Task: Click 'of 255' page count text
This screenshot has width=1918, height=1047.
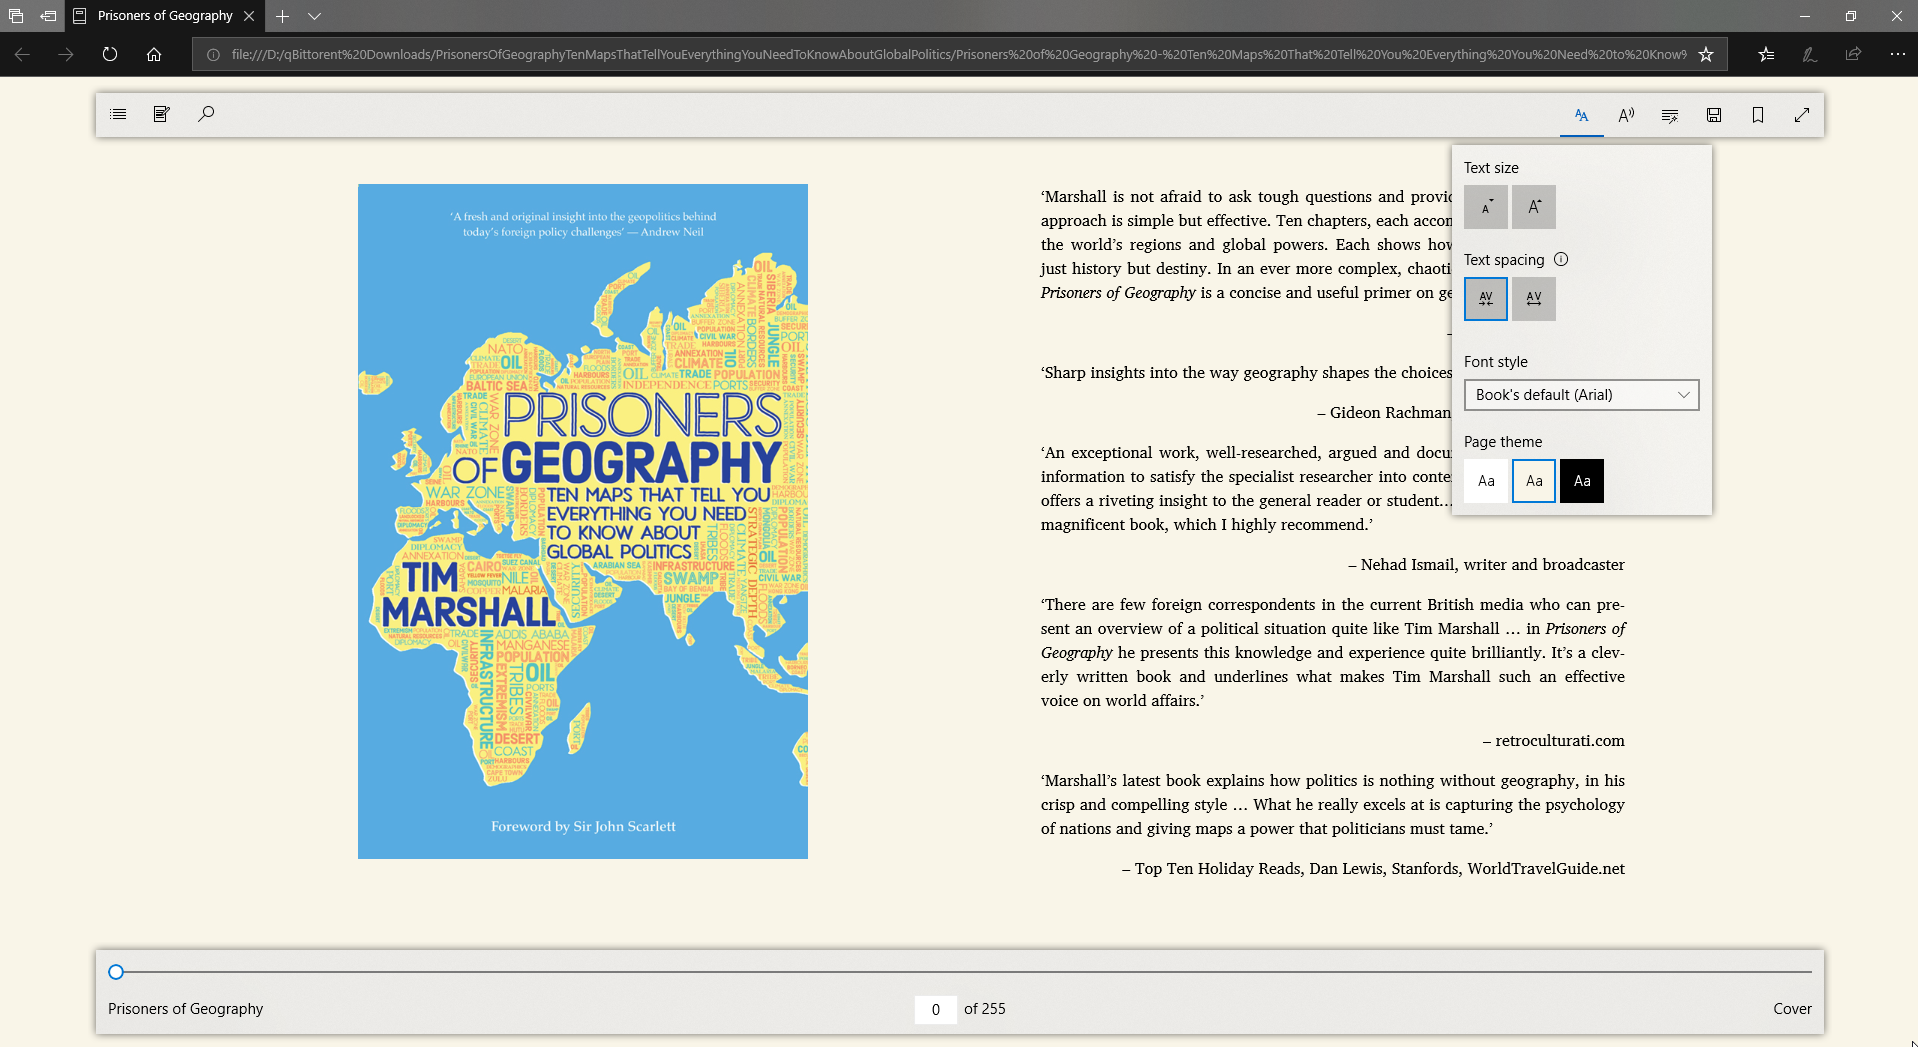Action: (985, 1009)
